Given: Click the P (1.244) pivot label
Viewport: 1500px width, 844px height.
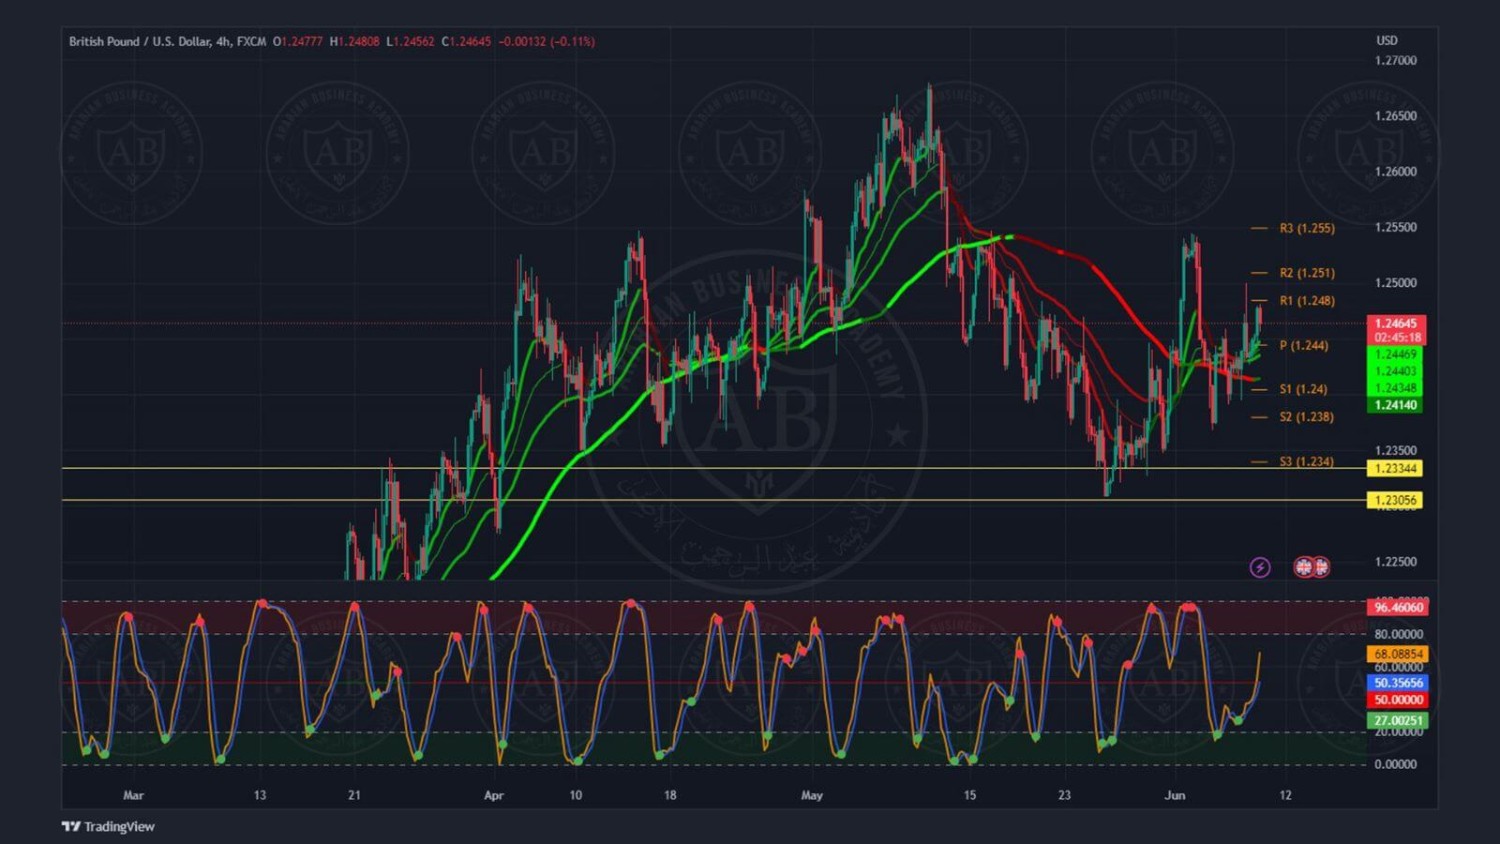Looking at the screenshot, I should coord(1304,345).
